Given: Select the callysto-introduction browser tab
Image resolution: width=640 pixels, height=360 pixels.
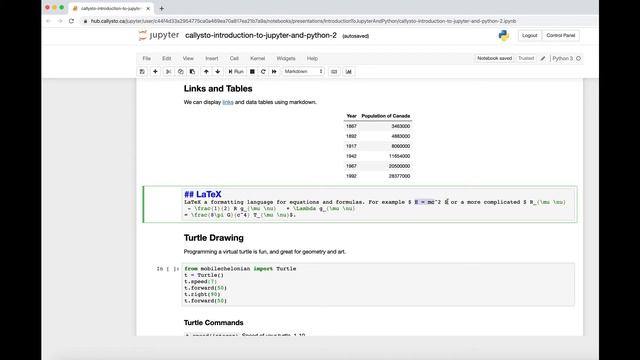Looking at the screenshot, I should (111, 8).
